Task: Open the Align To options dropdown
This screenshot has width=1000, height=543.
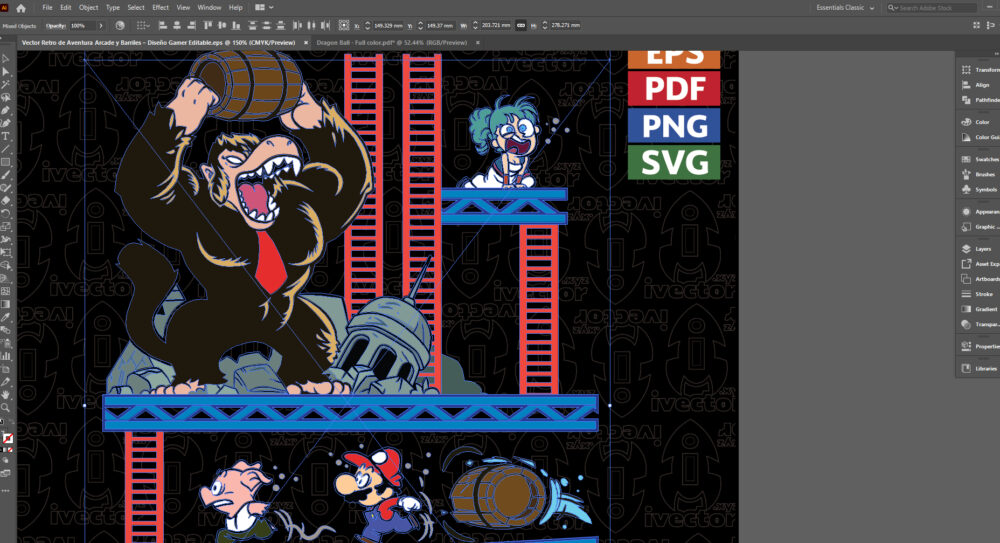Action: (x=143, y=26)
